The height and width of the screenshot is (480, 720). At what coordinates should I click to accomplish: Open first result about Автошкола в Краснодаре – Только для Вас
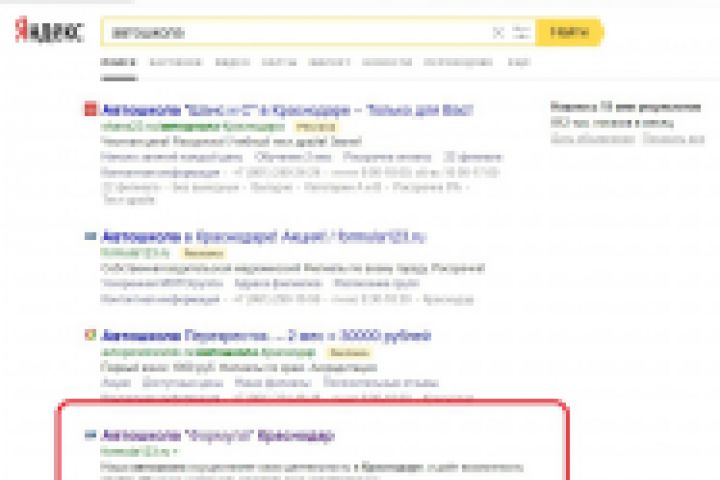click(287, 110)
